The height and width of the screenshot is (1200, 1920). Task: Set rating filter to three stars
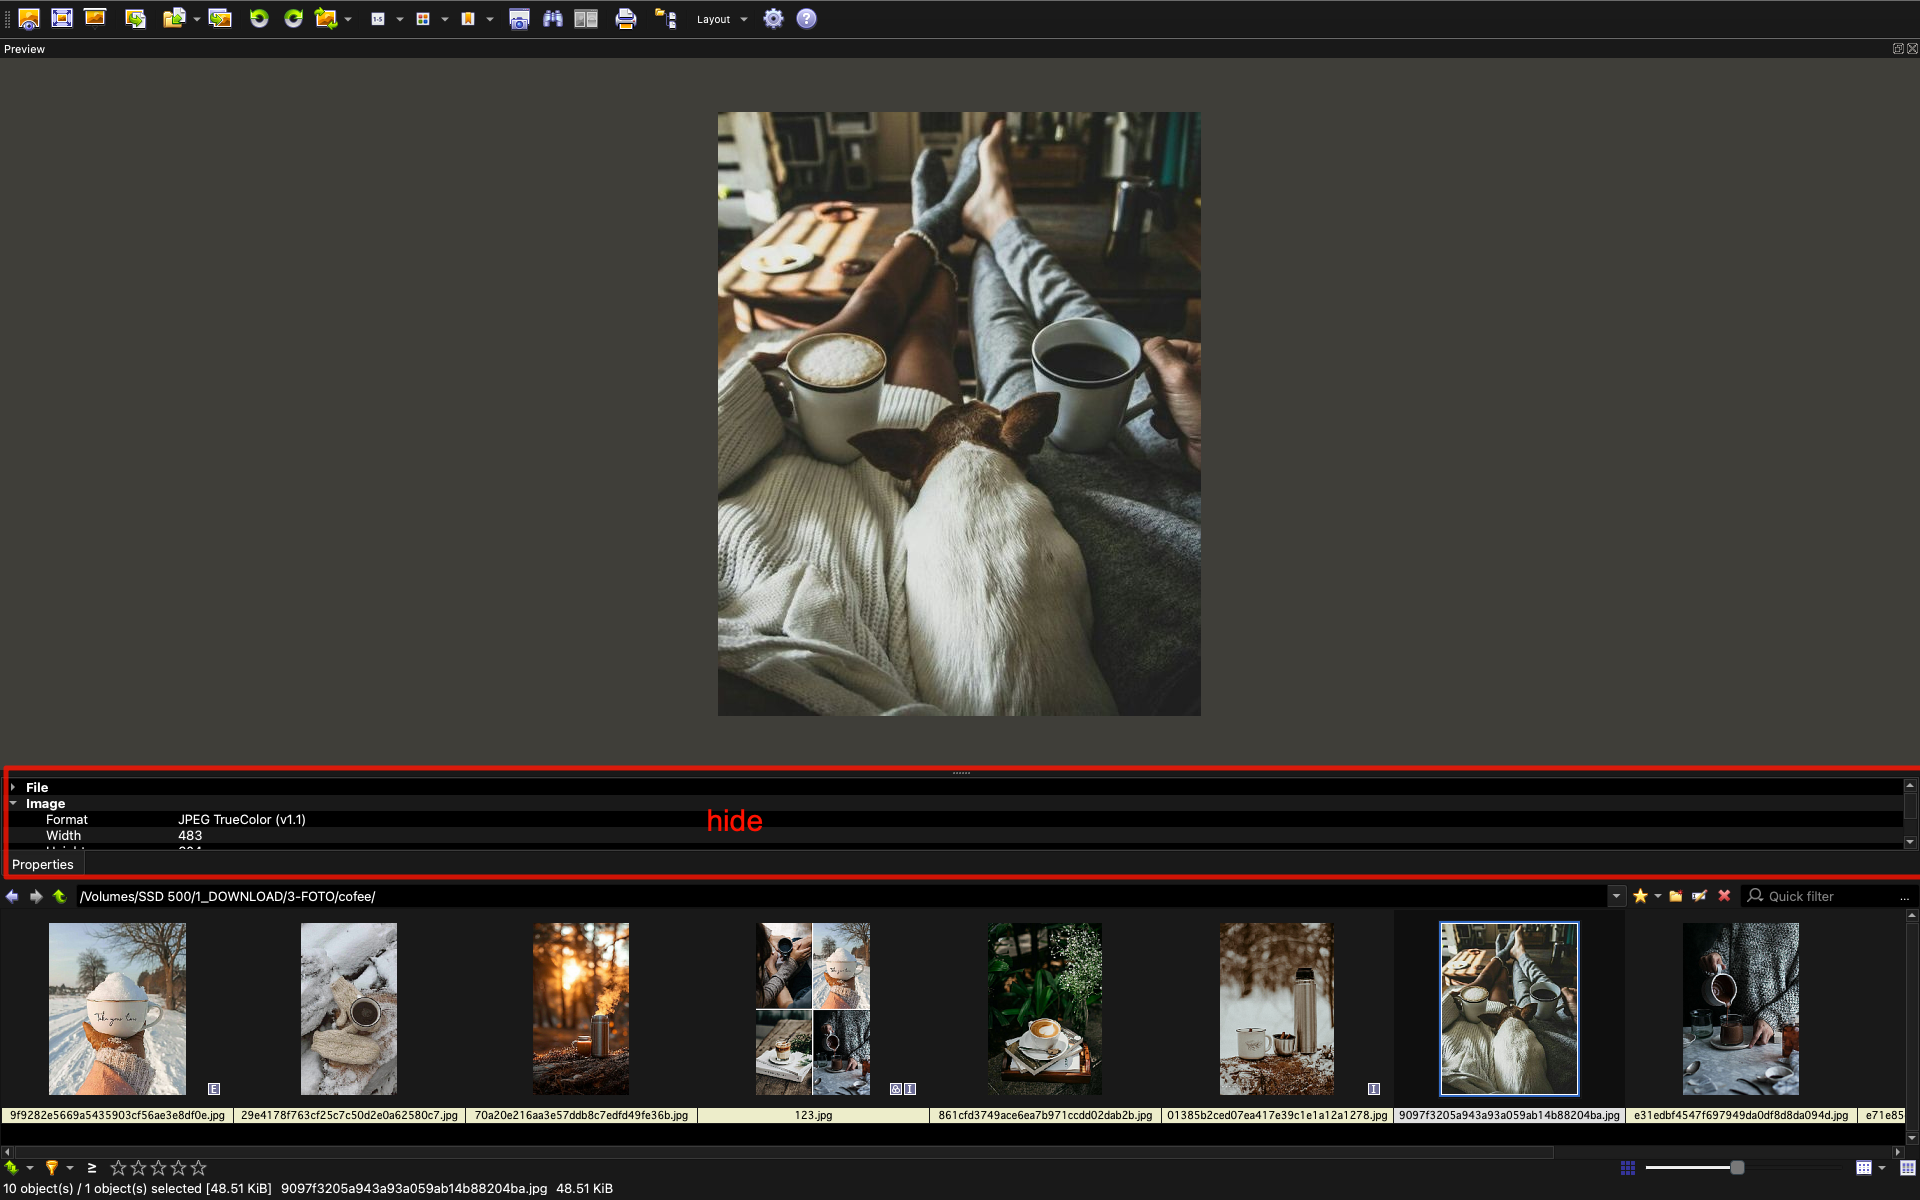(x=158, y=1167)
